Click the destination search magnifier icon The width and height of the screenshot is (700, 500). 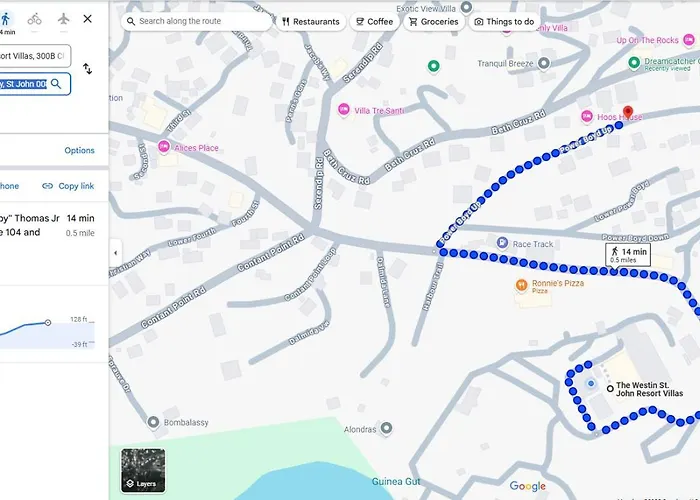pos(56,84)
